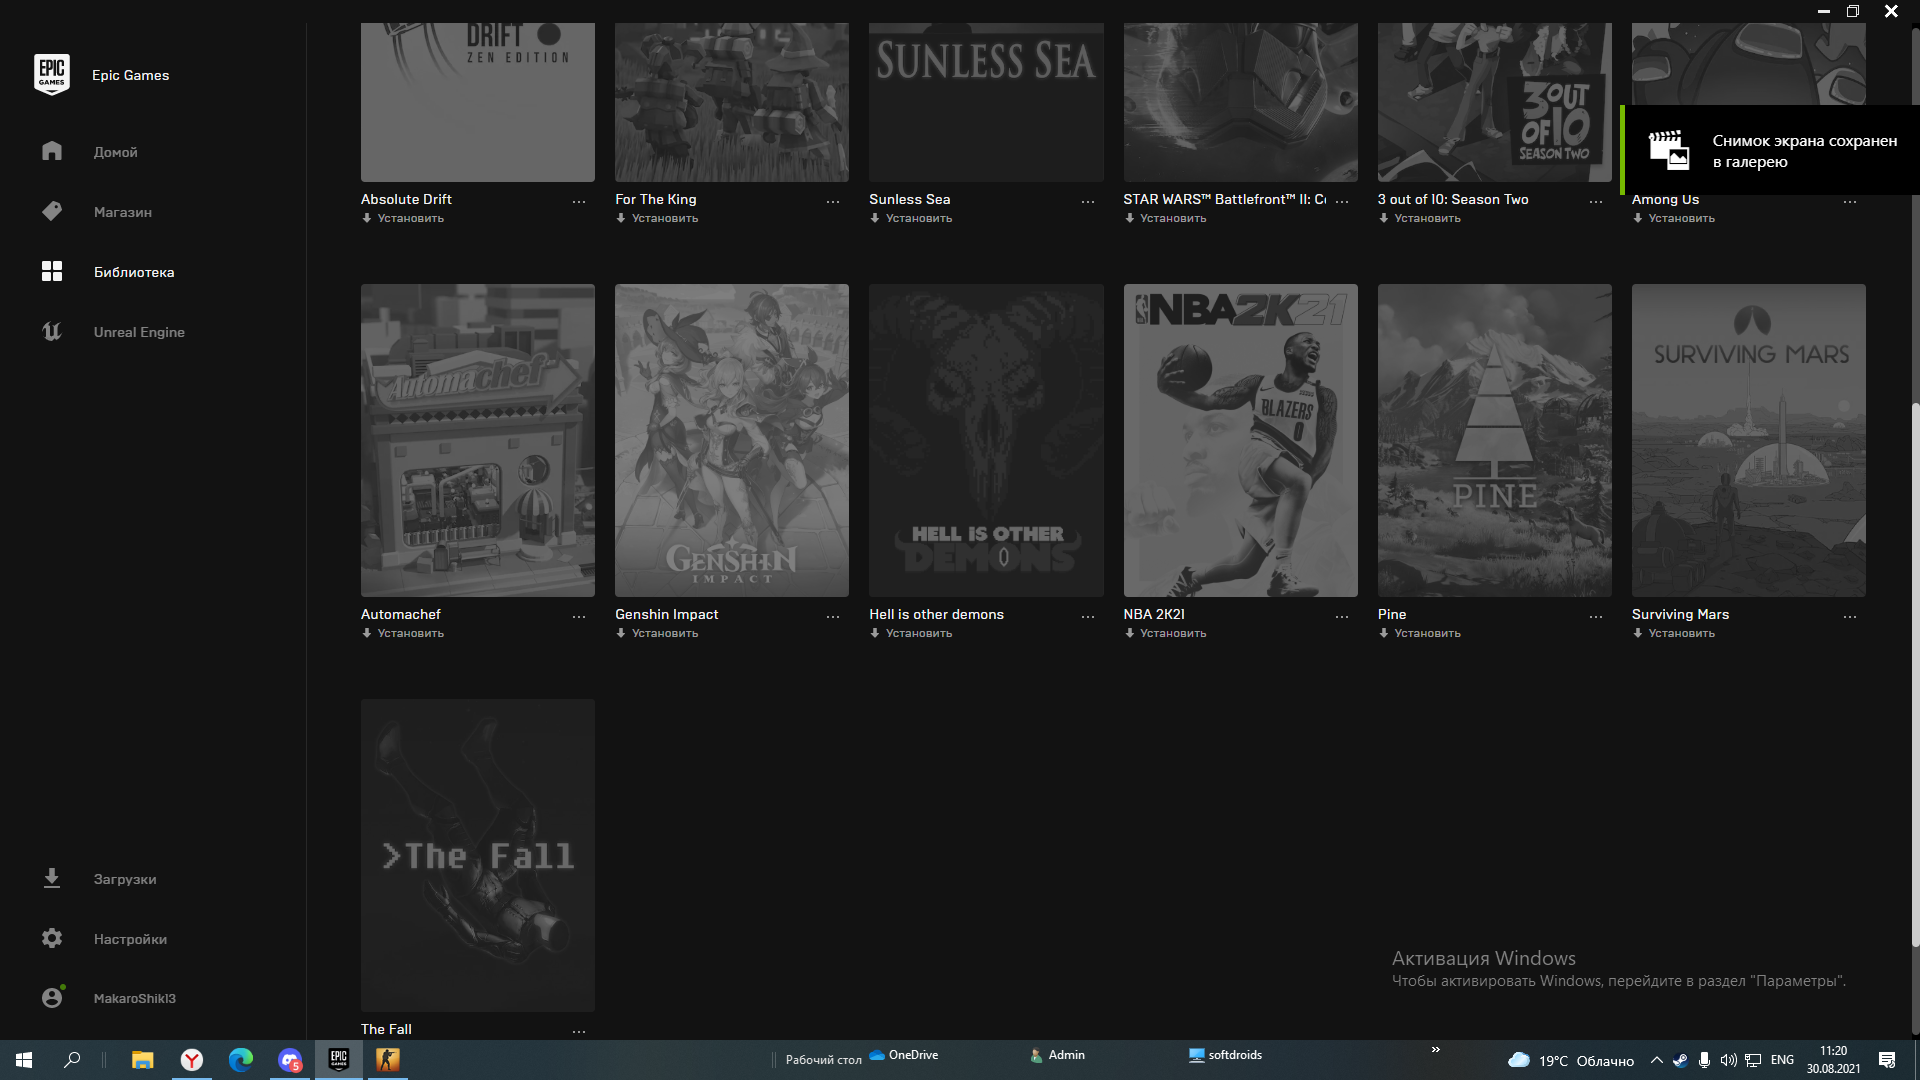
Task: Click Установить under Sunless Sea
Action: (x=919, y=218)
